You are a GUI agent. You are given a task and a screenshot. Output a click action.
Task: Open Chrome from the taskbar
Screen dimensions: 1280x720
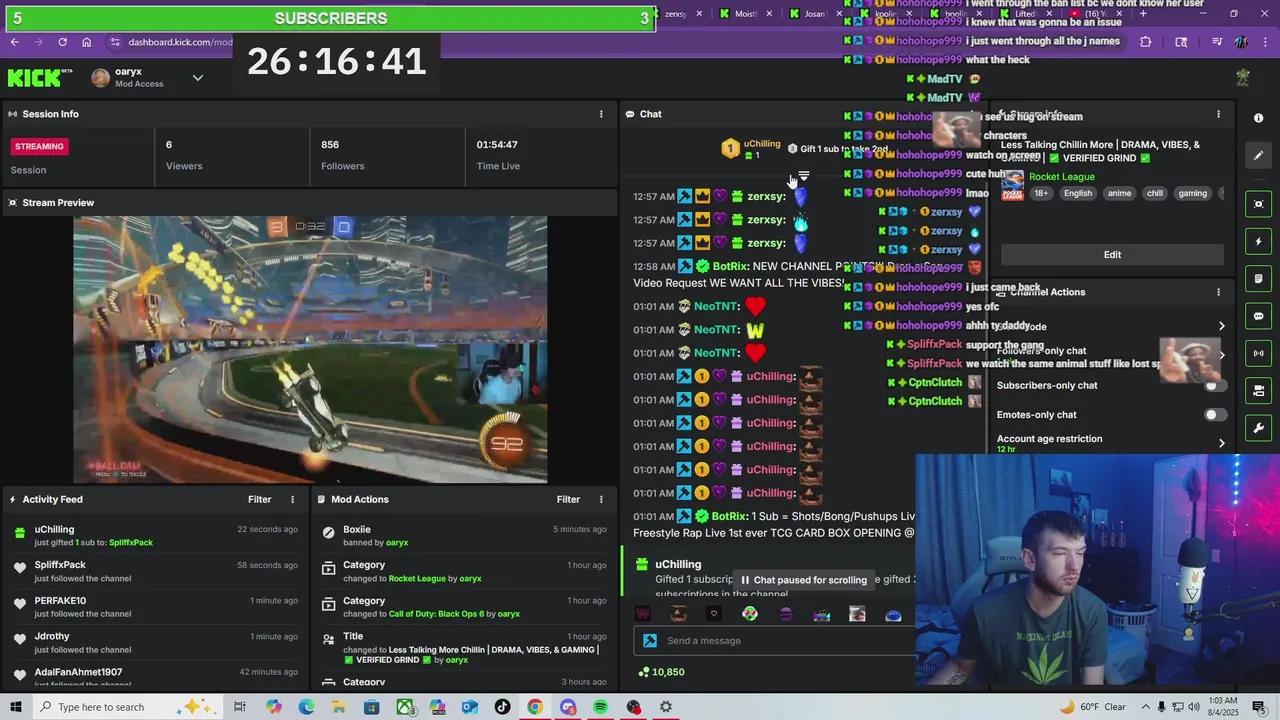point(535,707)
